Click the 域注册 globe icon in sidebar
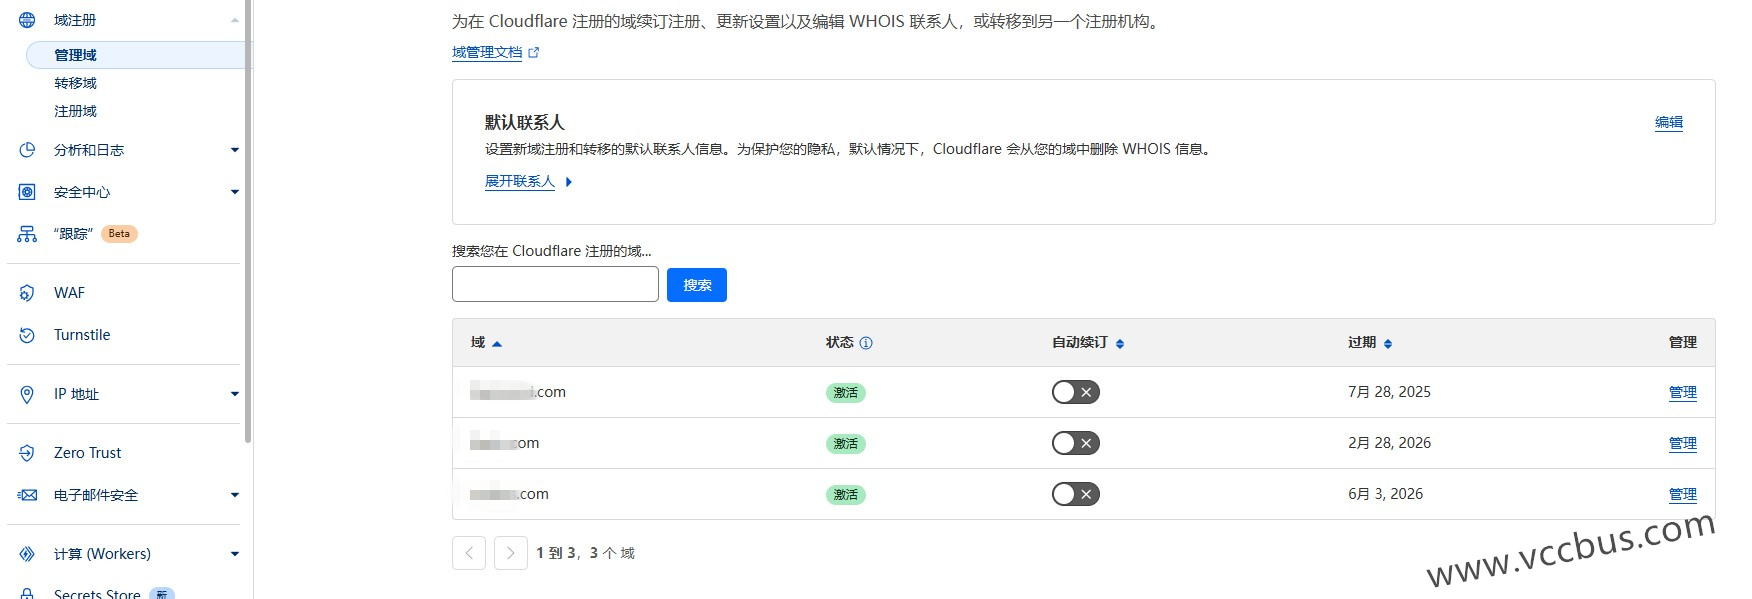1752x599 pixels. click(27, 20)
